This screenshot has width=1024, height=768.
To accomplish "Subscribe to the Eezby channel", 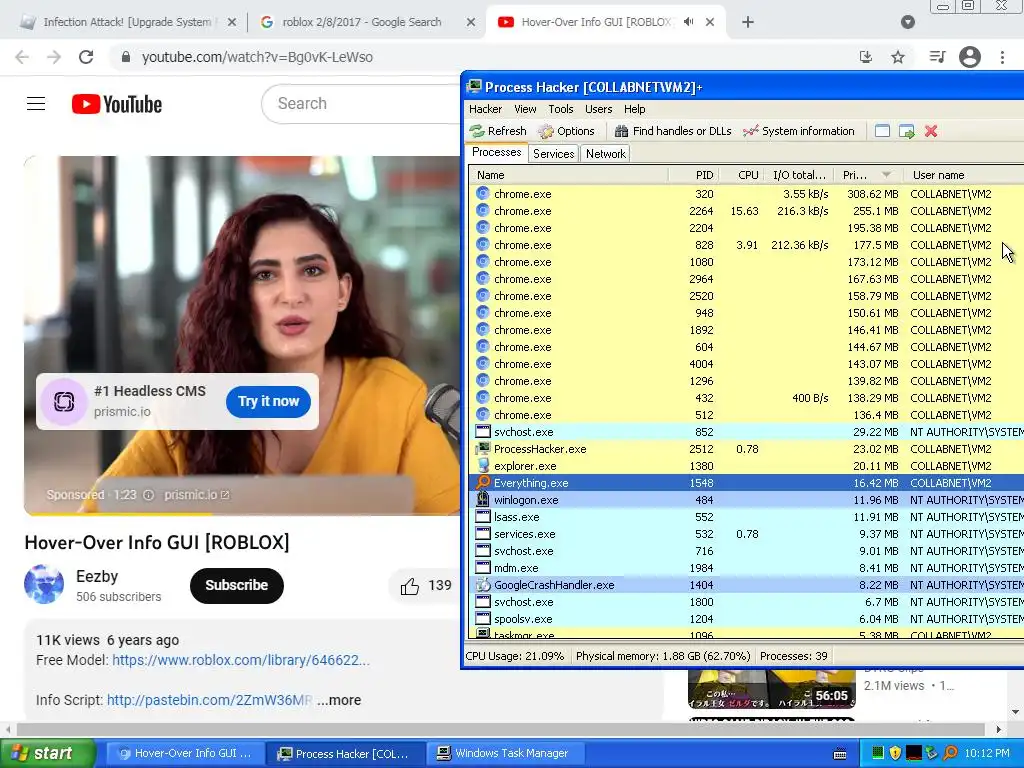I will click(237, 585).
